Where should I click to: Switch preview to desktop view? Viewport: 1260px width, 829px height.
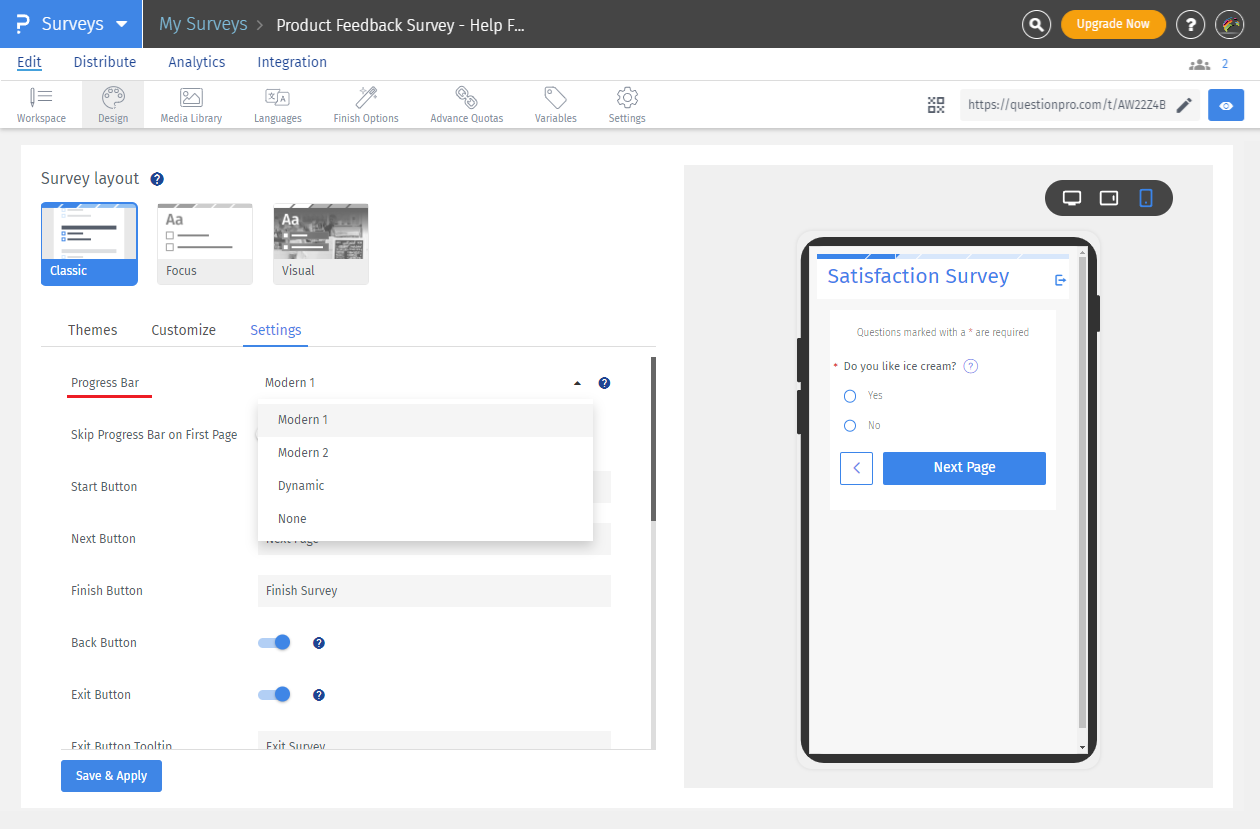click(1071, 197)
